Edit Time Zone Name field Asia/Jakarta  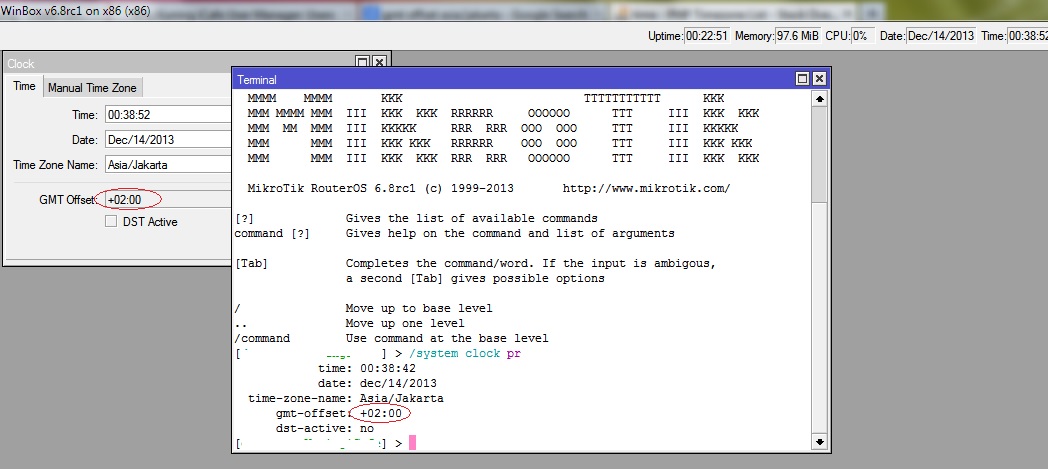[x=168, y=164]
